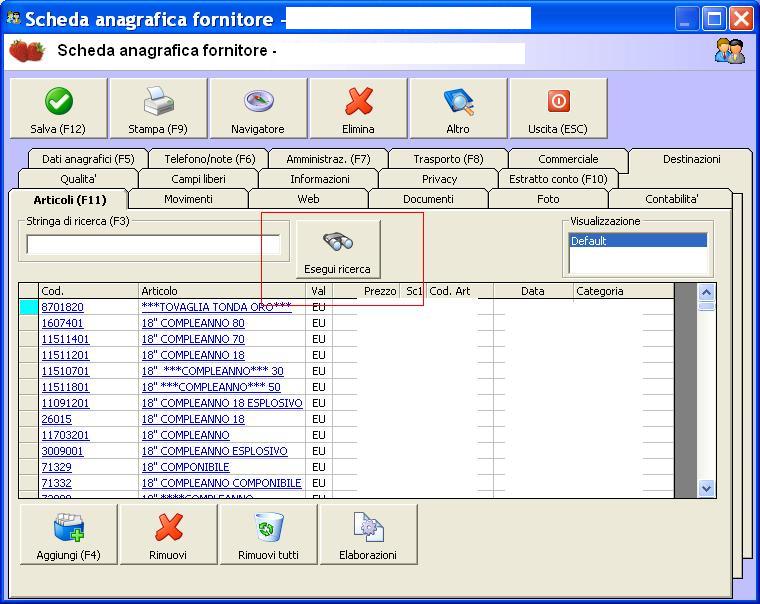Exit using the Uscita (ESC) button
The width and height of the screenshot is (760, 604).
tap(558, 109)
